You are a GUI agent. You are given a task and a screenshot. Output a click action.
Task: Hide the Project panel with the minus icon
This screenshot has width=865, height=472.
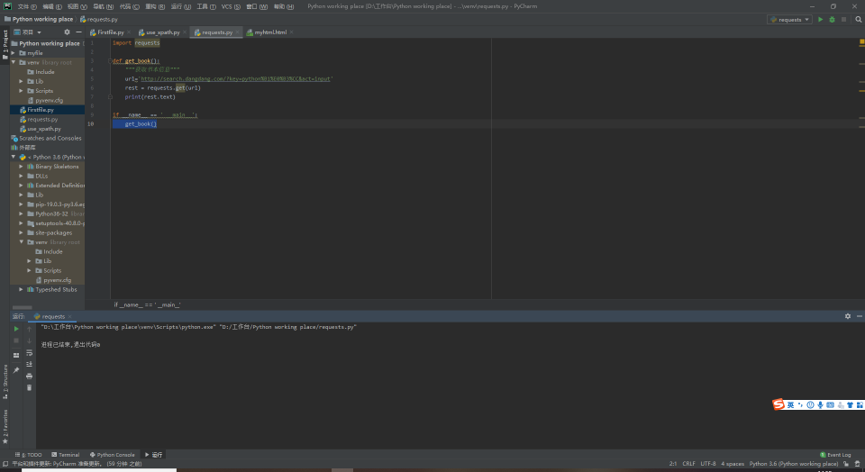coord(78,32)
